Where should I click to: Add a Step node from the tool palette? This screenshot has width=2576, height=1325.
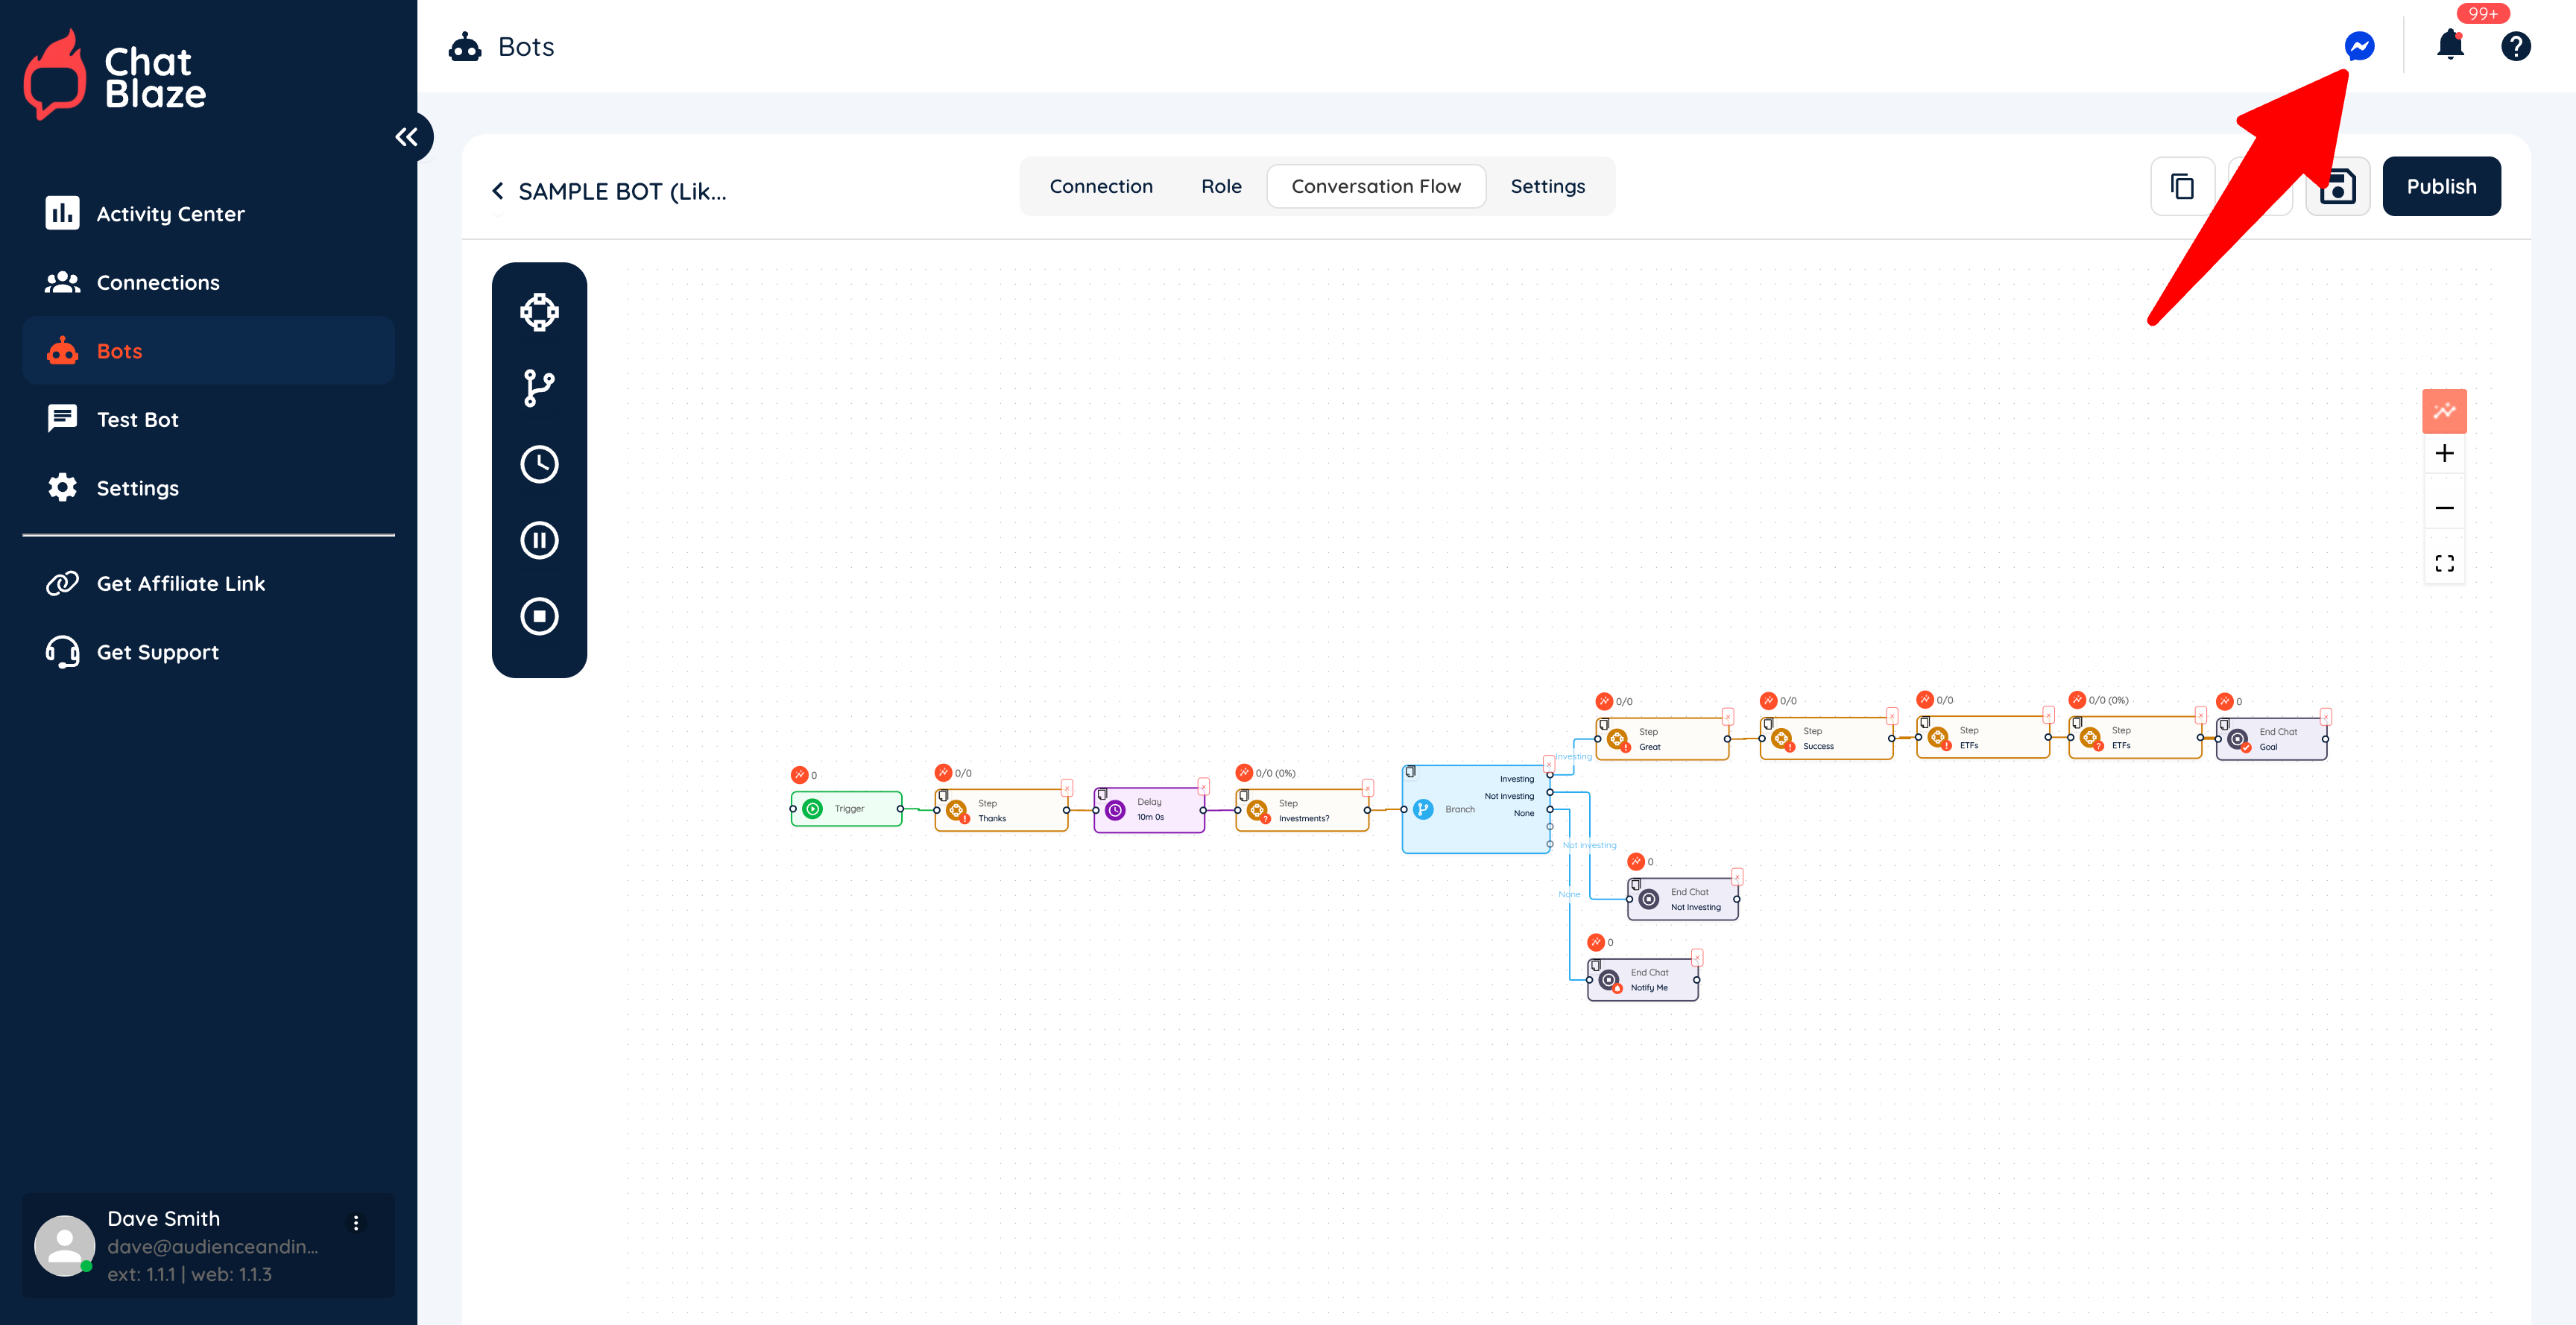click(539, 312)
